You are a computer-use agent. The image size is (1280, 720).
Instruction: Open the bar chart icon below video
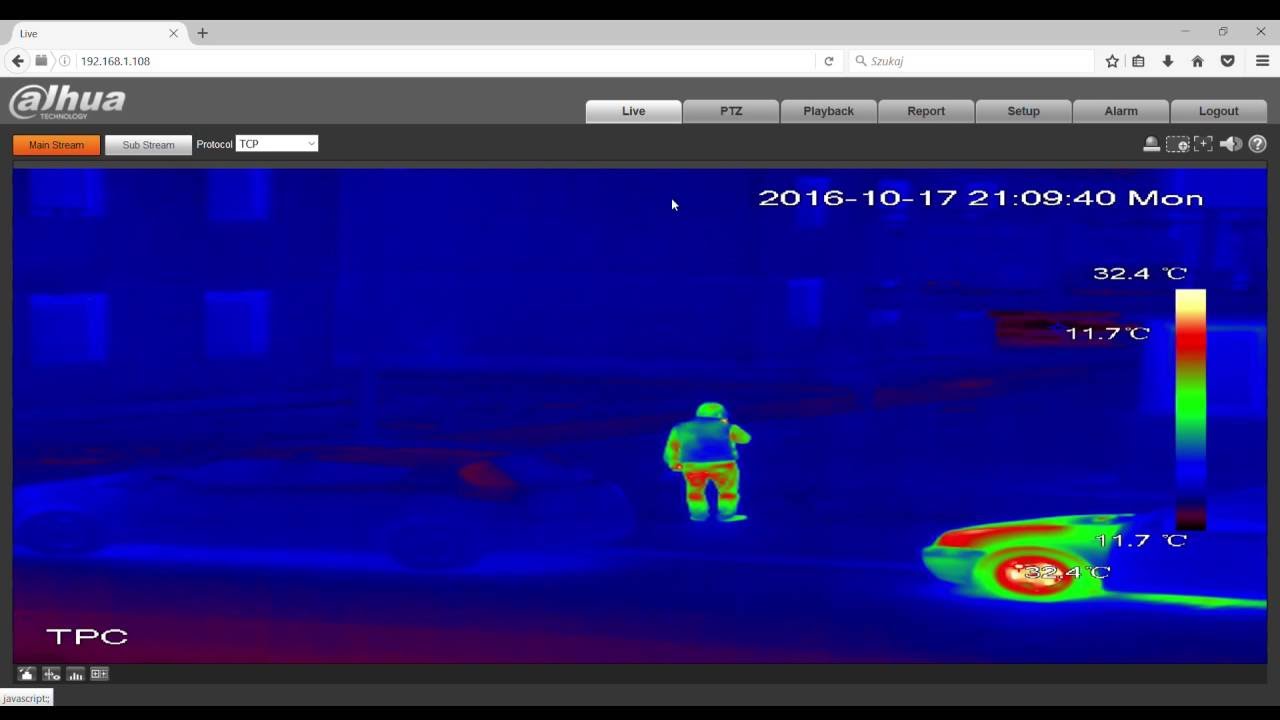[x=75, y=674]
